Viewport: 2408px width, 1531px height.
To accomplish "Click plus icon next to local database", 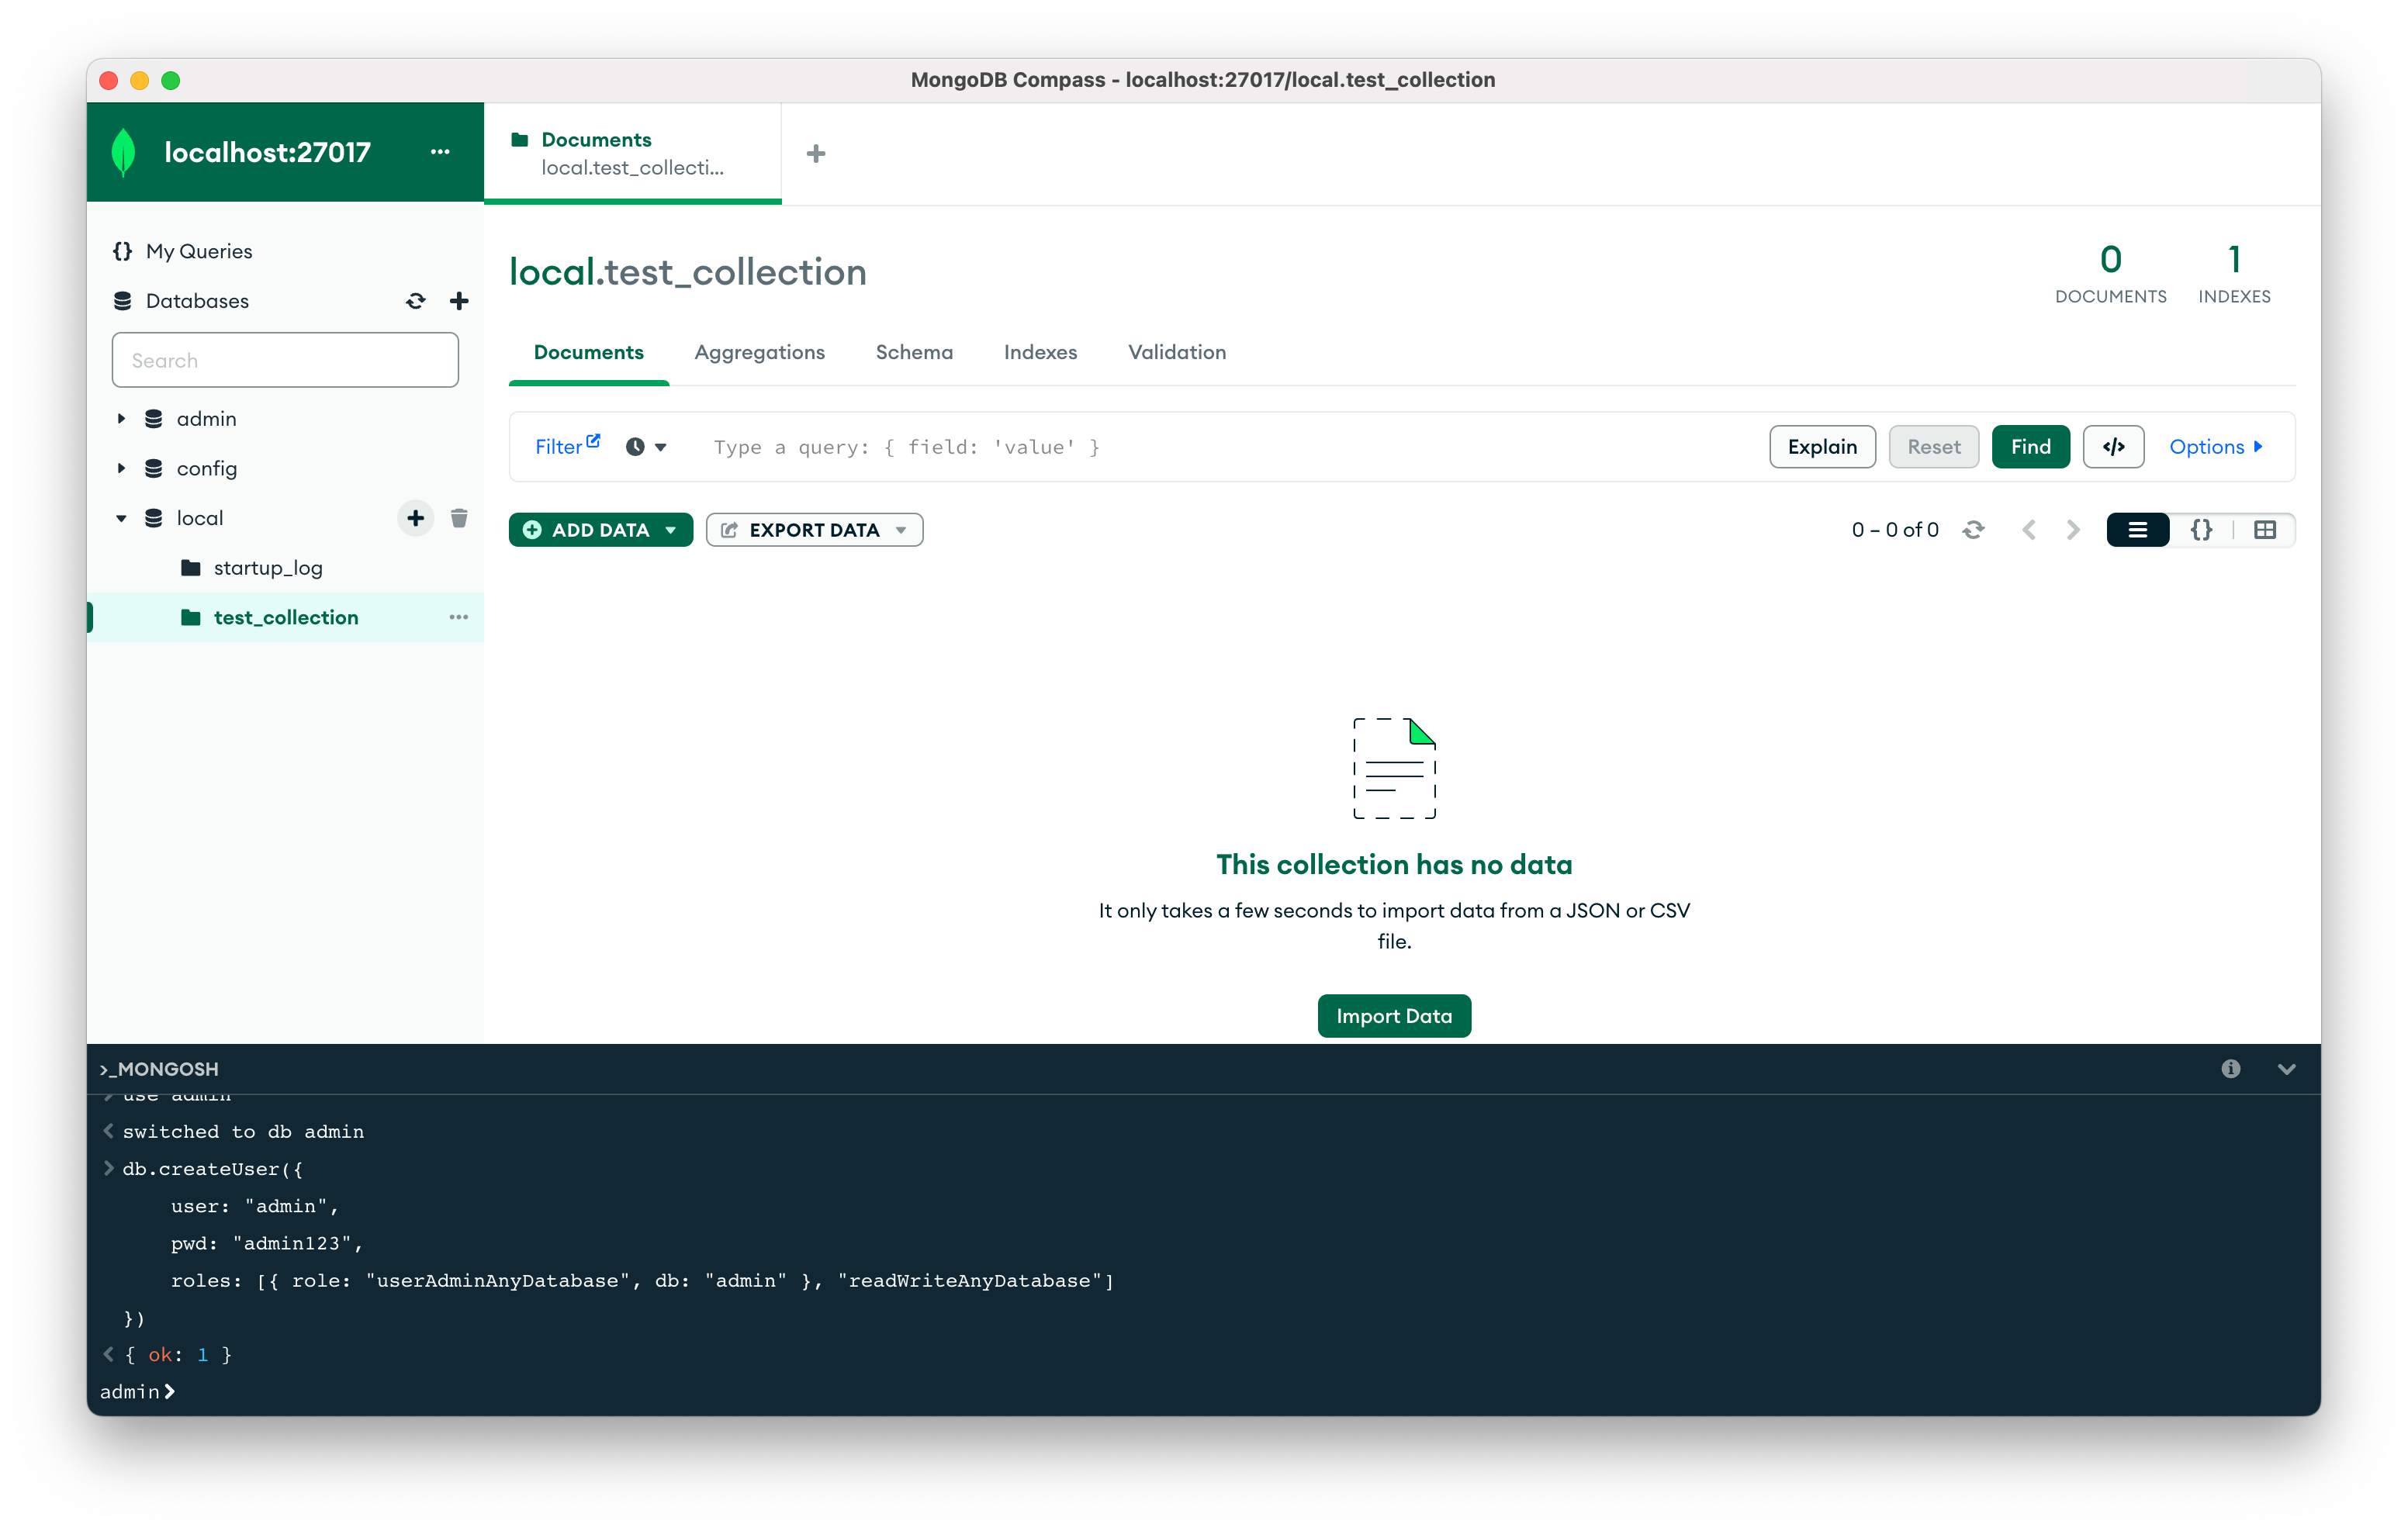I will (x=415, y=518).
